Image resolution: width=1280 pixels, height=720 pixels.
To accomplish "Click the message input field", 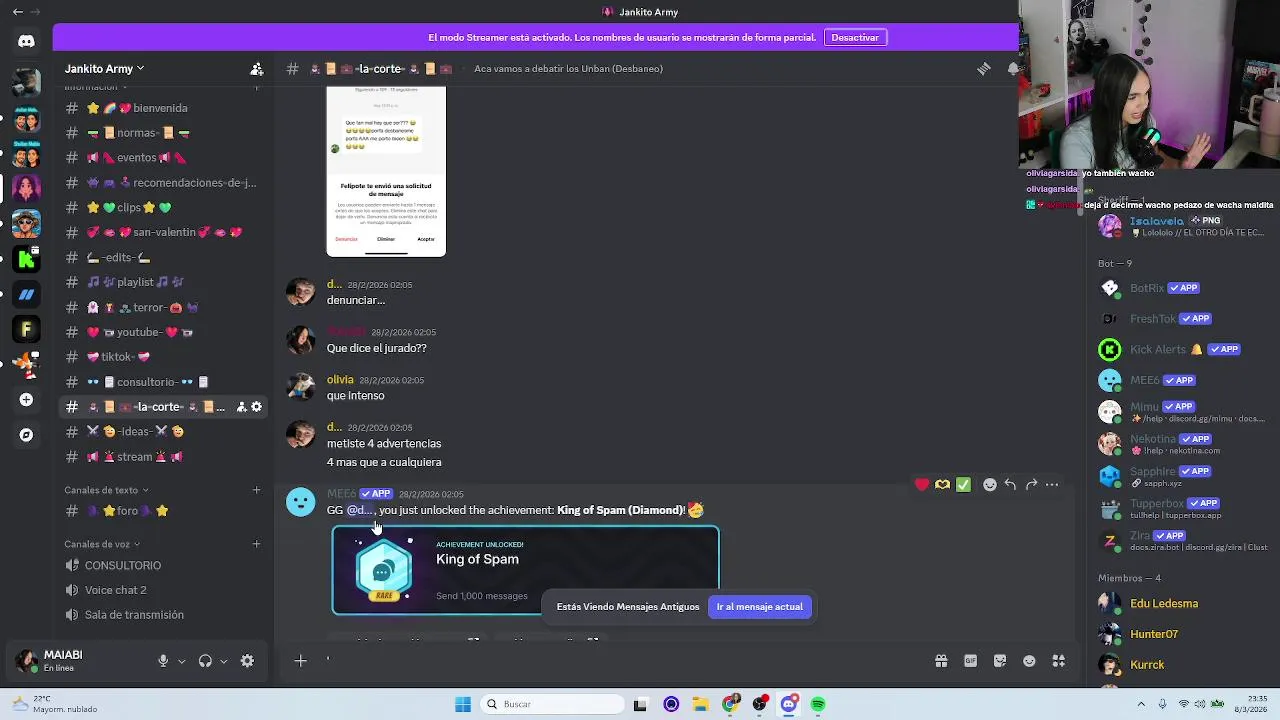I will point(620,661).
